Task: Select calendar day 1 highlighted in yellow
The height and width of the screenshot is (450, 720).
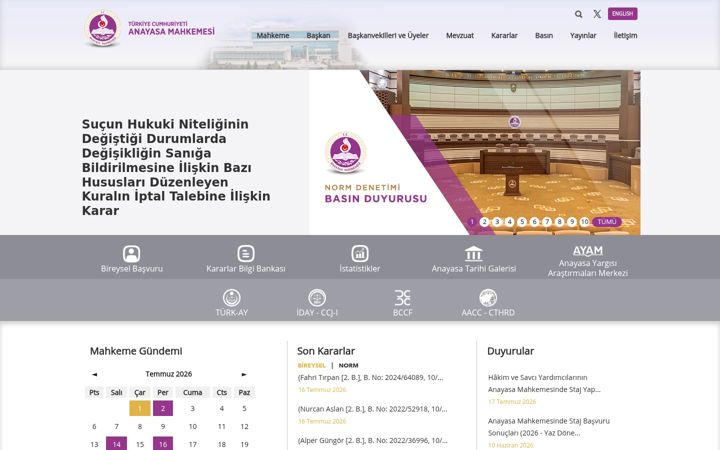Action: click(140, 408)
